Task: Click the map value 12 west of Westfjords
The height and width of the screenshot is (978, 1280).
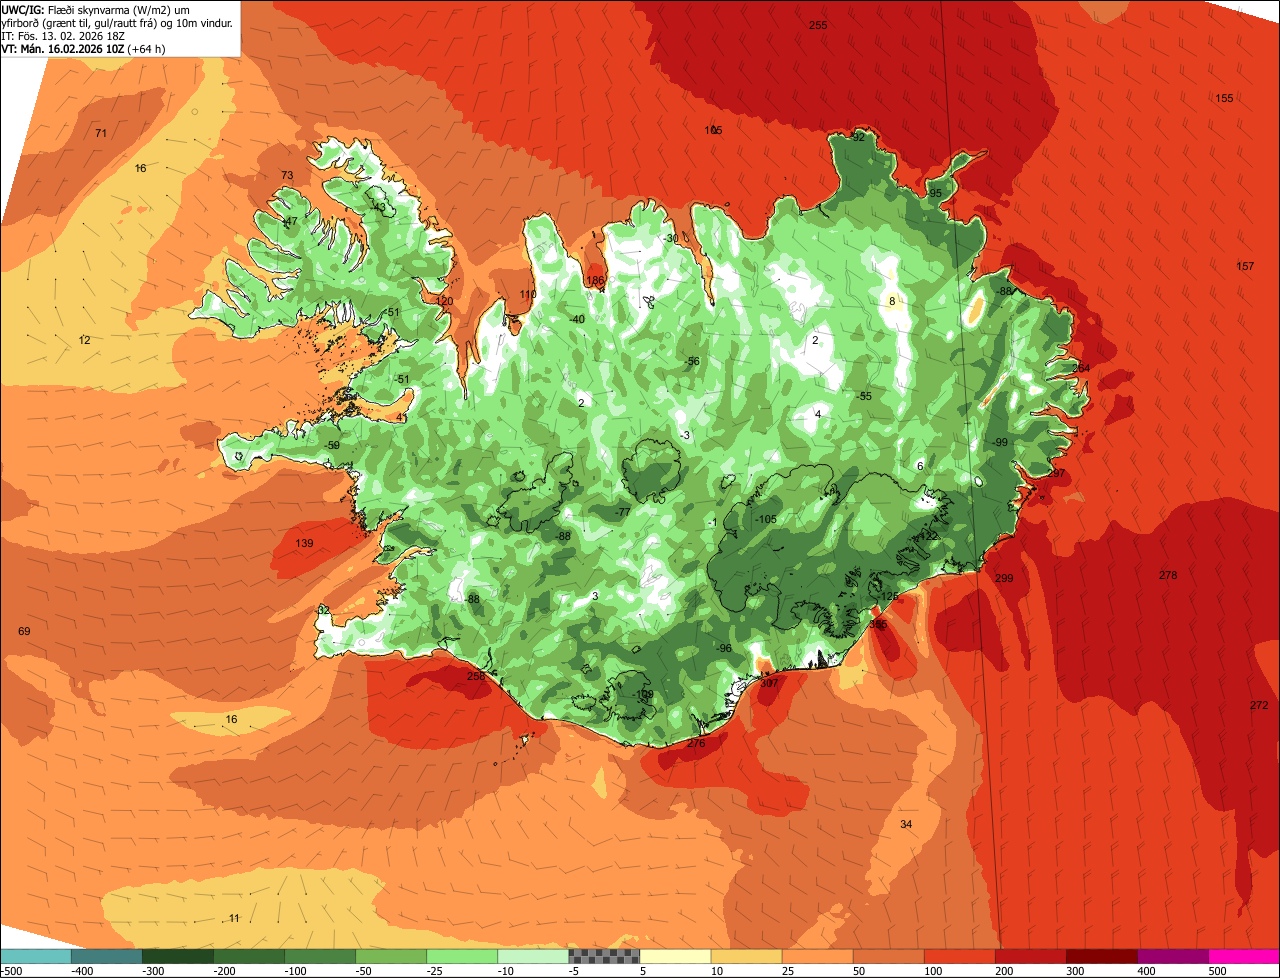Action: coord(84,341)
